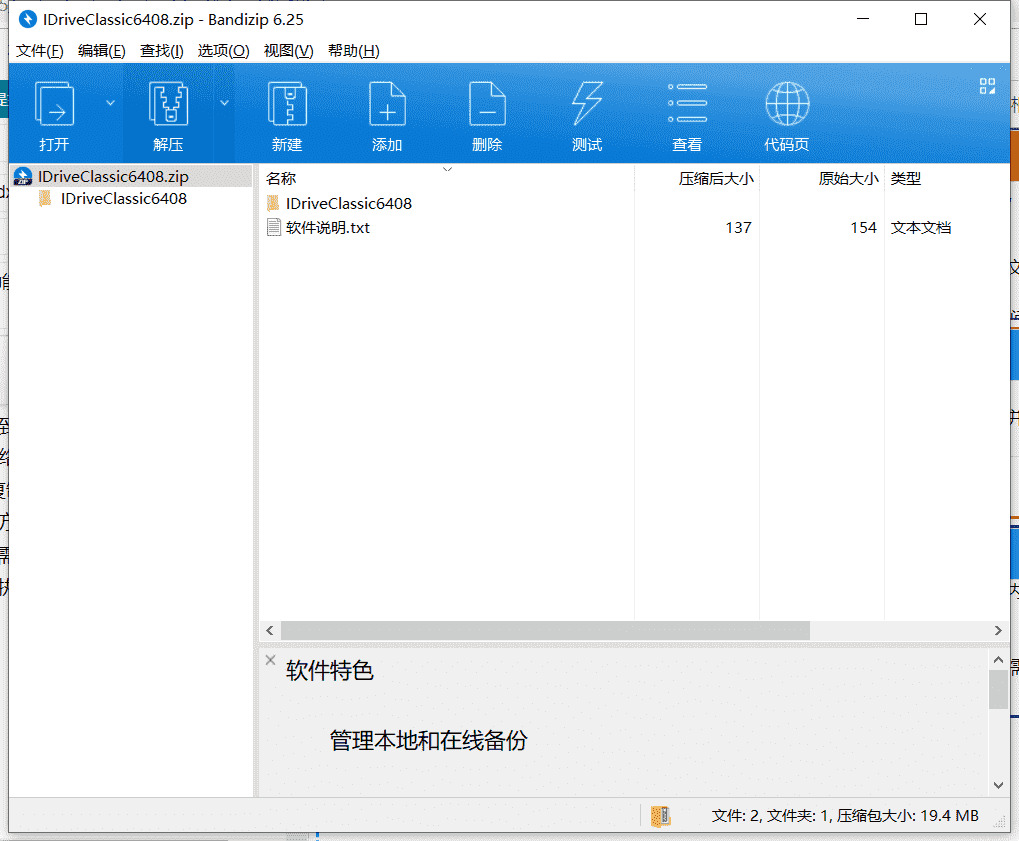Image resolution: width=1019 pixels, height=841 pixels.
Task: Click horizontal scrollbar right arrow
Action: coord(998,630)
